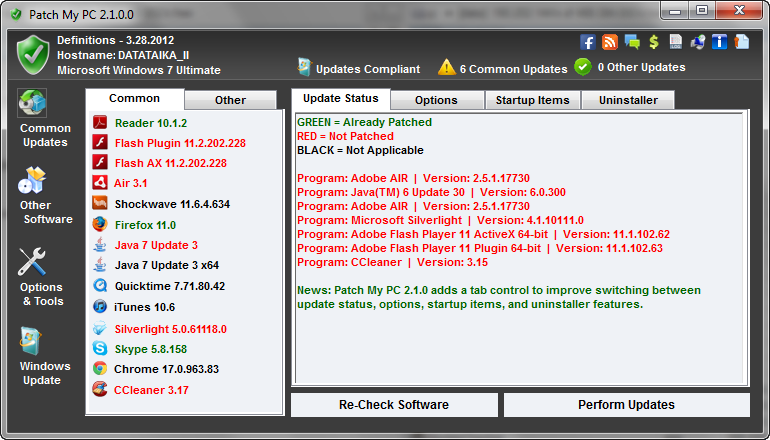Click the dollar sign donate icon
Image resolution: width=770 pixels, height=440 pixels.
(x=654, y=42)
